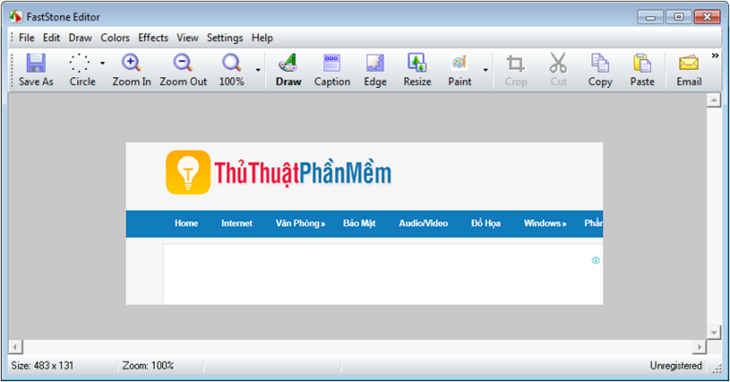
Task: Close the FastStone Editor window
Action: 707,17
